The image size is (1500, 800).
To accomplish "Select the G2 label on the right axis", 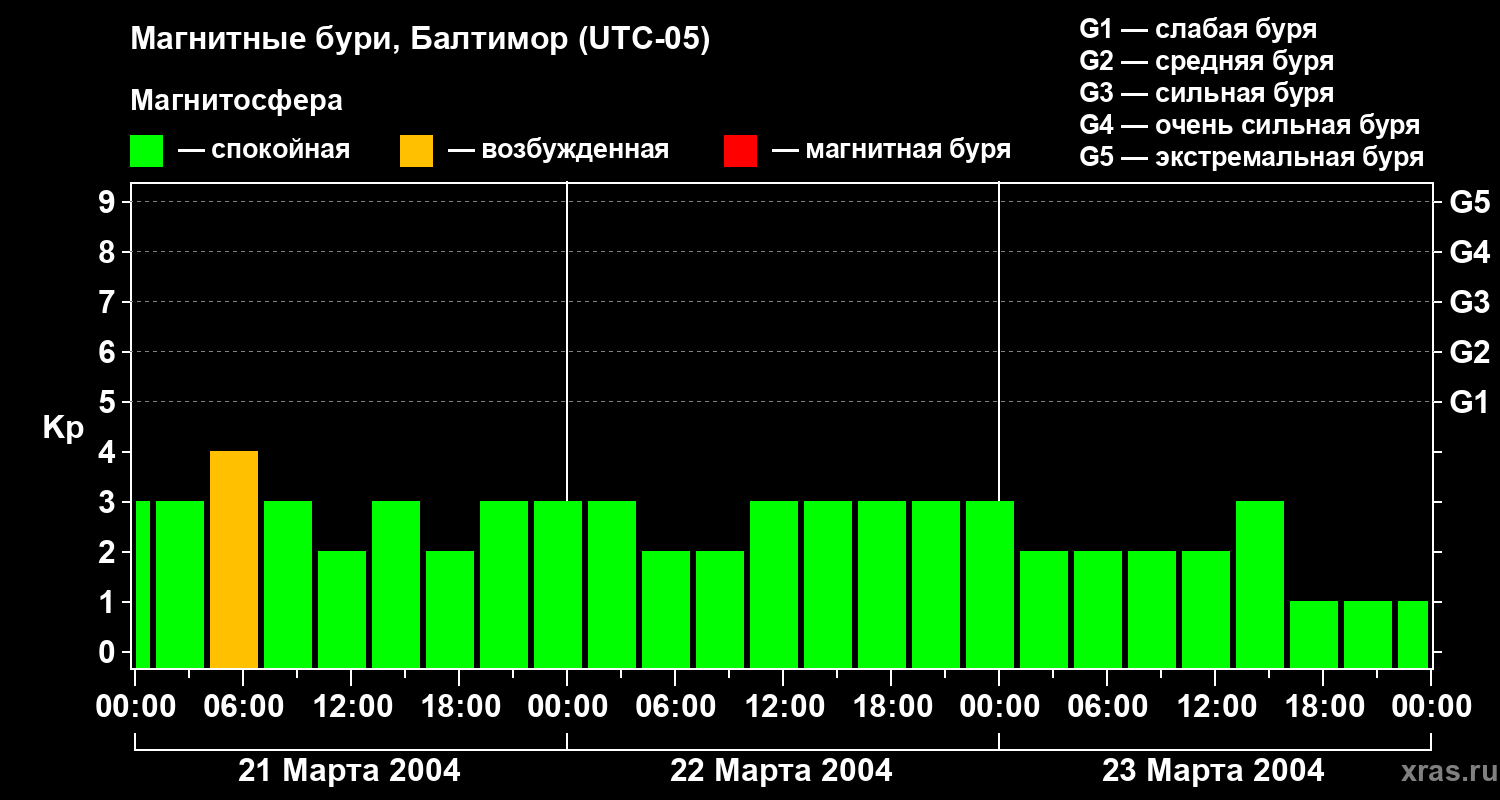I will [x=1469, y=352].
